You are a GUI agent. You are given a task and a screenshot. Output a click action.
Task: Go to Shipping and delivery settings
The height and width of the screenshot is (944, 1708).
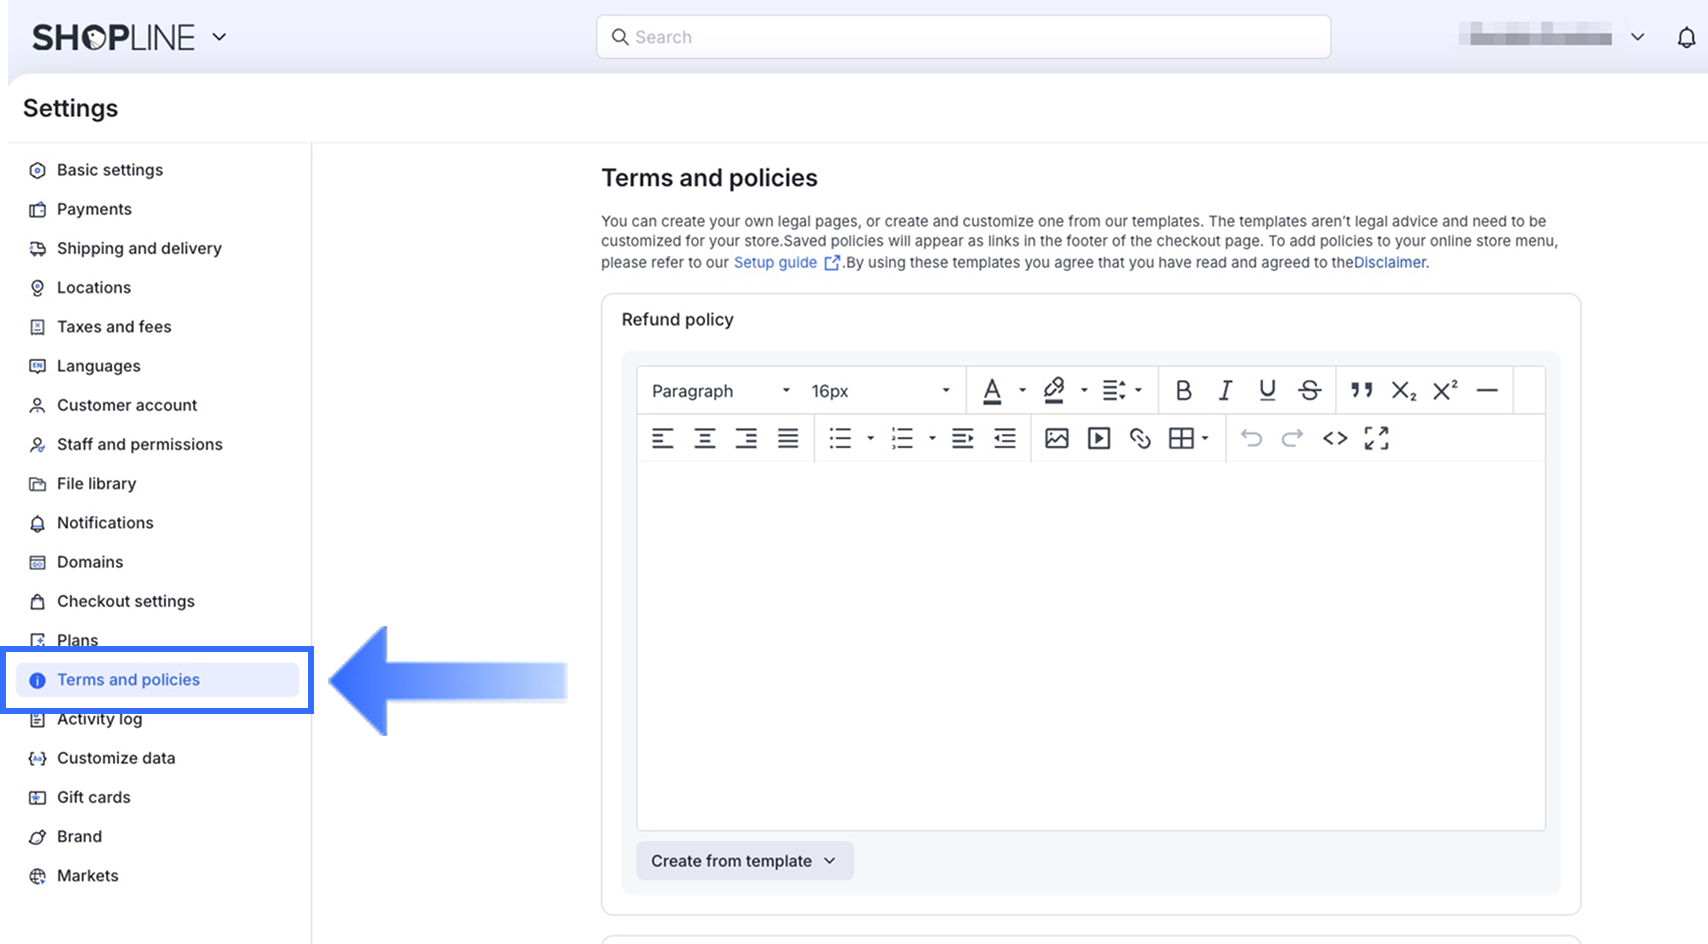click(x=139, y=248)
